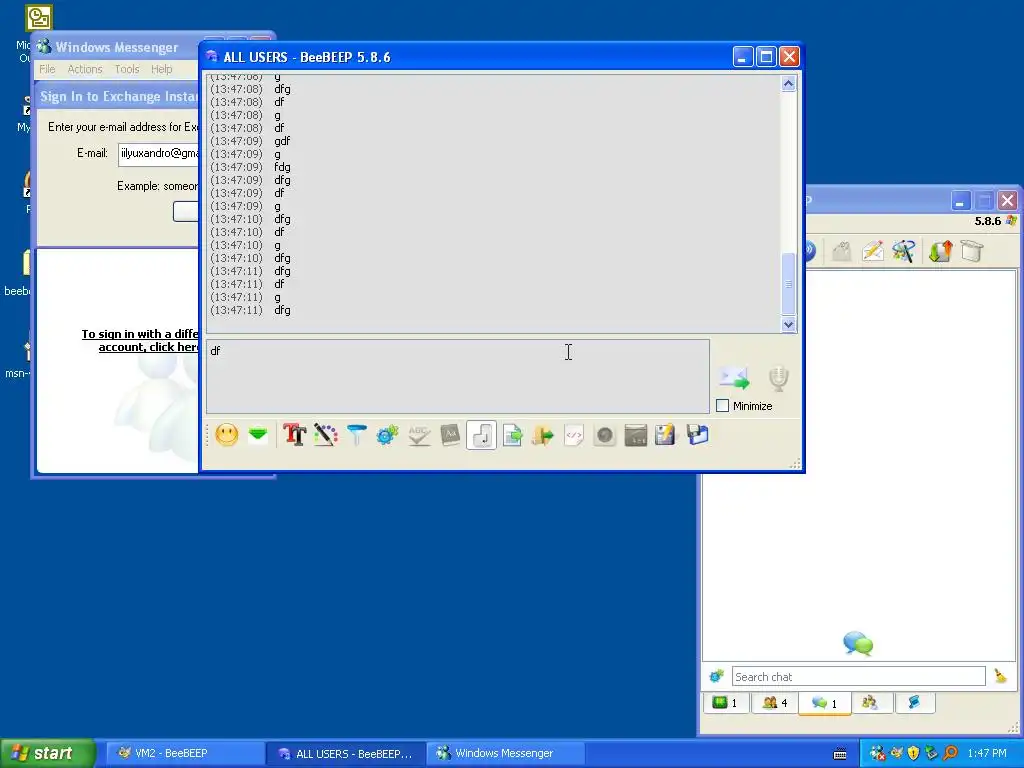Click the yellow security shield tray icon
This screenshot has height=768, width=1024.
point(914,753)
